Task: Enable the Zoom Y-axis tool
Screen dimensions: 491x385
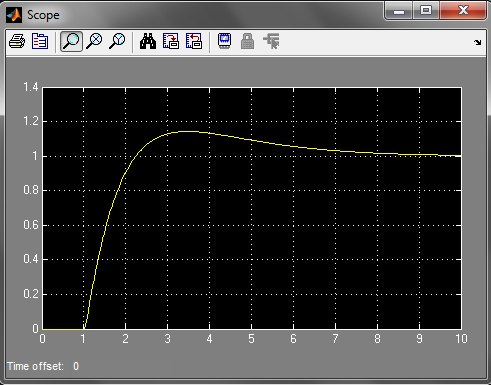Action: pos(117,42)
